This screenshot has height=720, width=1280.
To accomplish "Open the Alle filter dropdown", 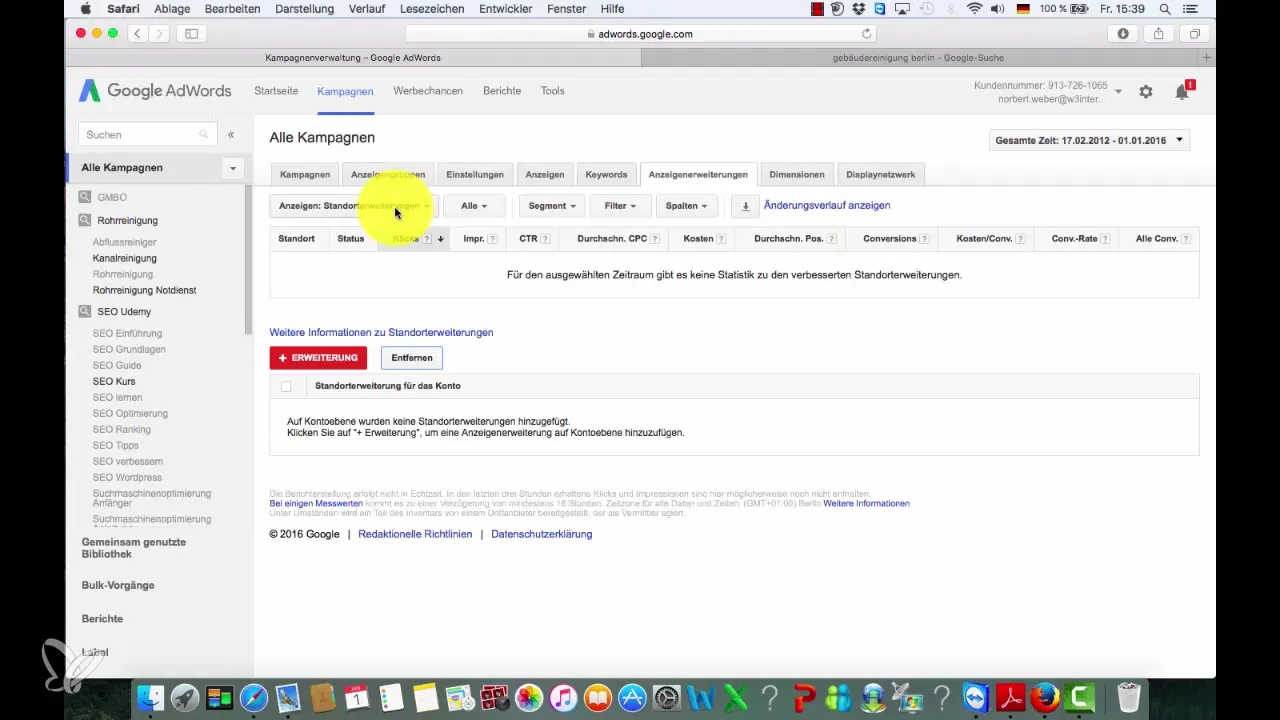I will [474, 206].
